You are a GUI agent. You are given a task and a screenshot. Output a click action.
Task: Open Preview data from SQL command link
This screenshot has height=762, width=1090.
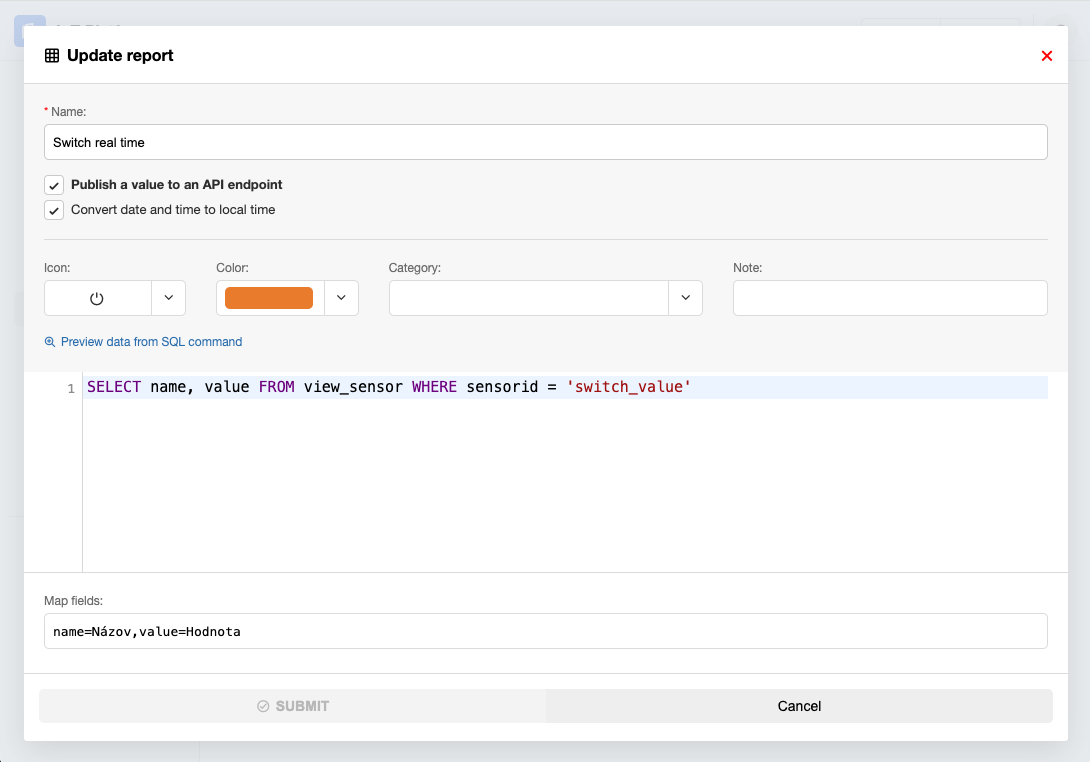(x=151, y=342)
